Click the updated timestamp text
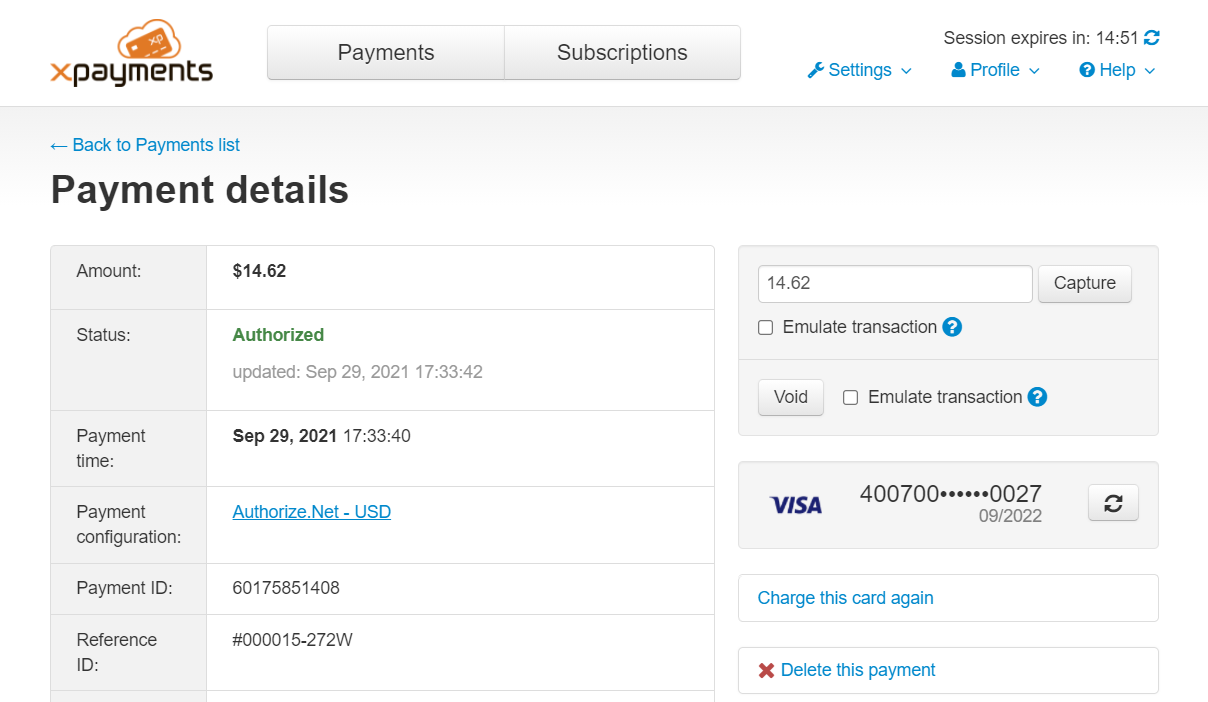 coord(358,372)
